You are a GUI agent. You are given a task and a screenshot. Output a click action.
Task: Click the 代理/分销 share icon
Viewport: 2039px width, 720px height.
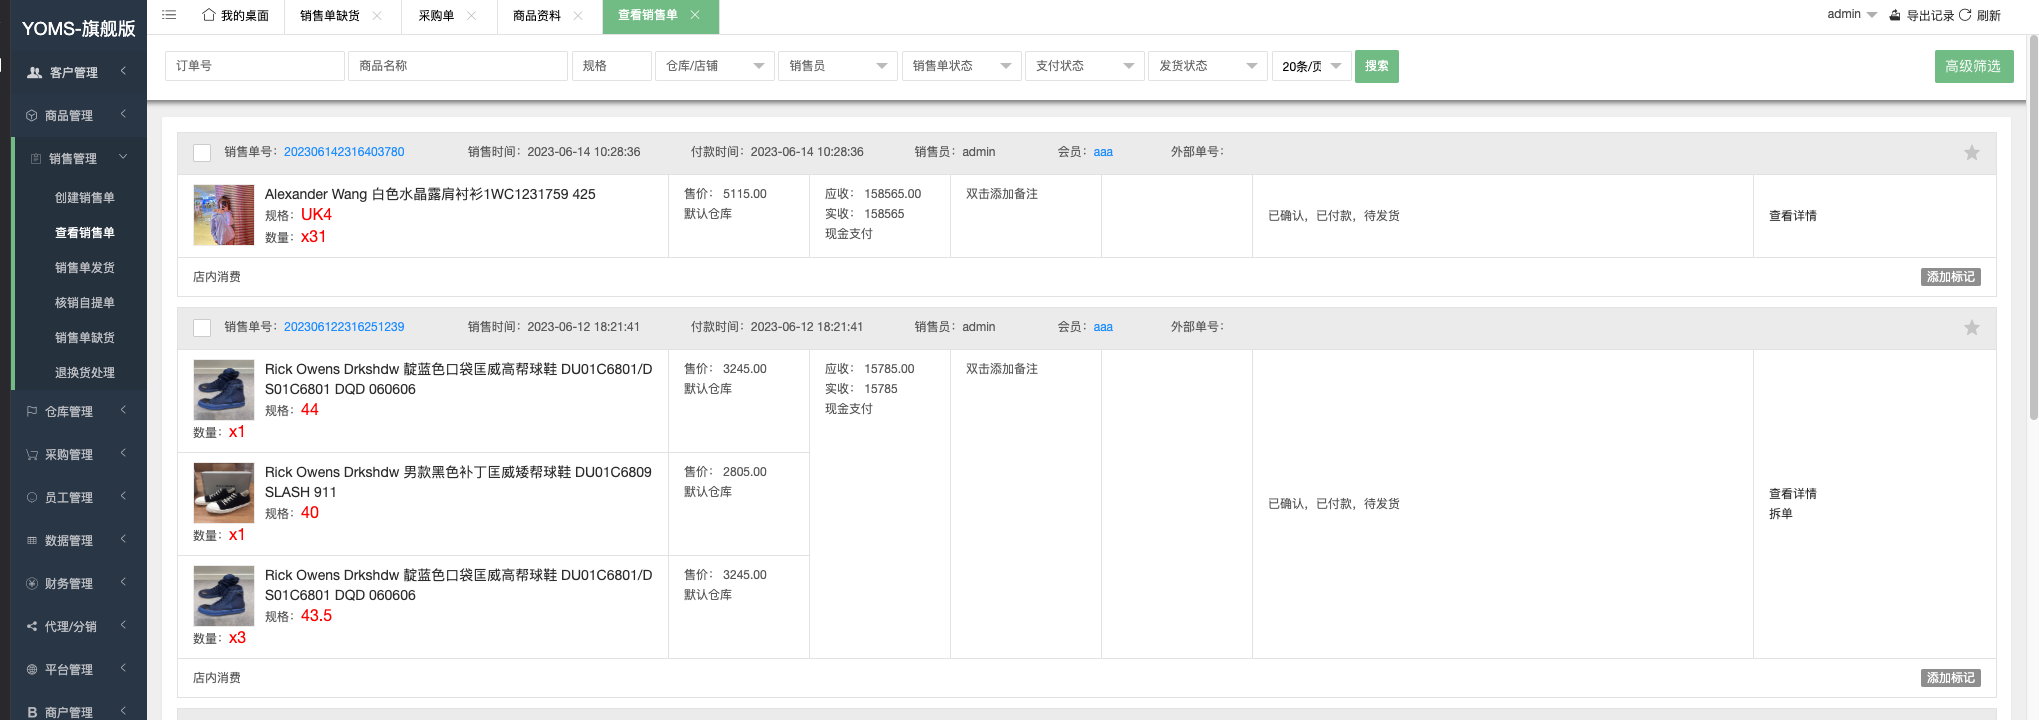tap(32, 627)
